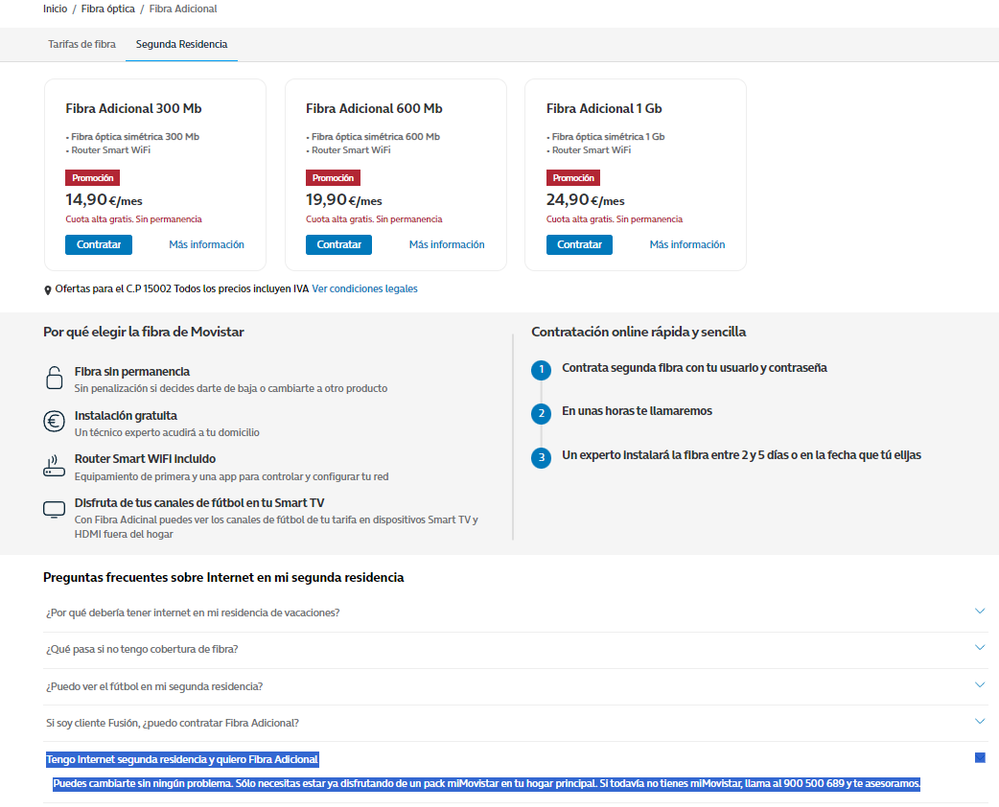
Task: Click Contratar for Fibra Adicional 300 Mb
Action: tap(98, 245)
